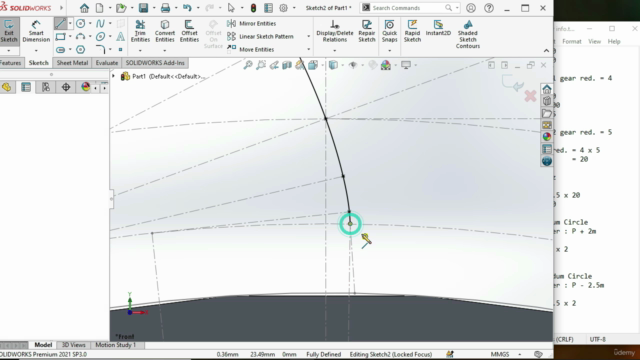Select the Polygon sketch tool
The width and height of the screenshot is (640, 360).
(x=80, y=50)
